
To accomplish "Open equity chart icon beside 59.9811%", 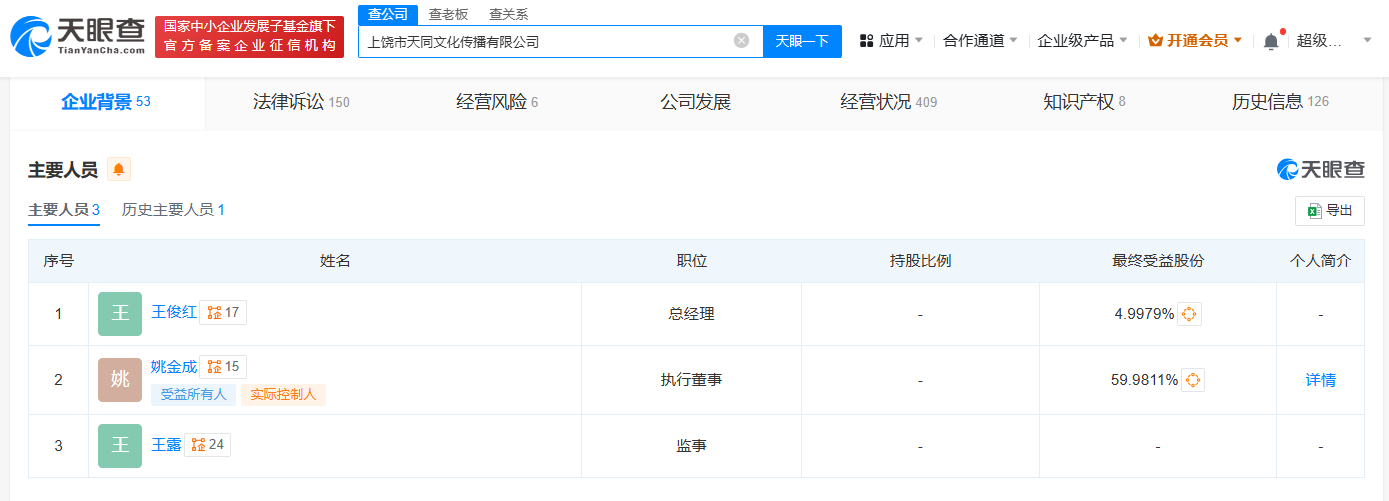I will pos(1193,380).
